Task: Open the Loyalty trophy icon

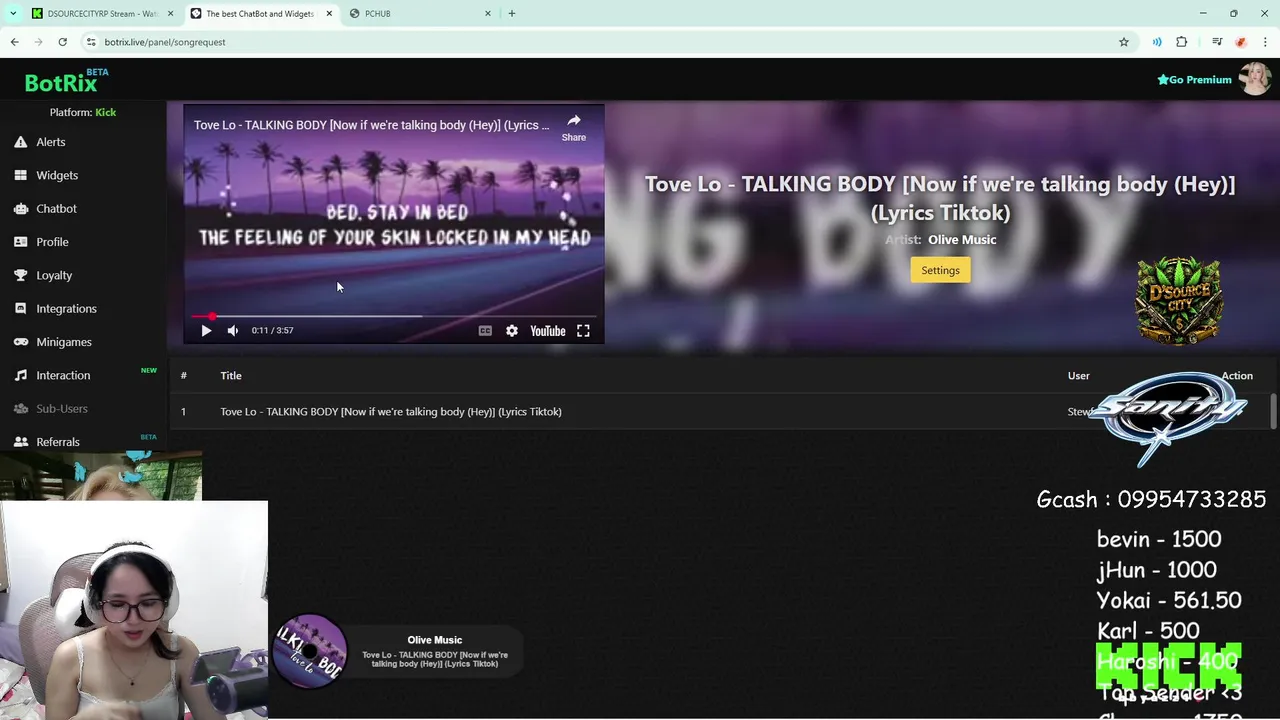Action: click(x=20, y=275)
